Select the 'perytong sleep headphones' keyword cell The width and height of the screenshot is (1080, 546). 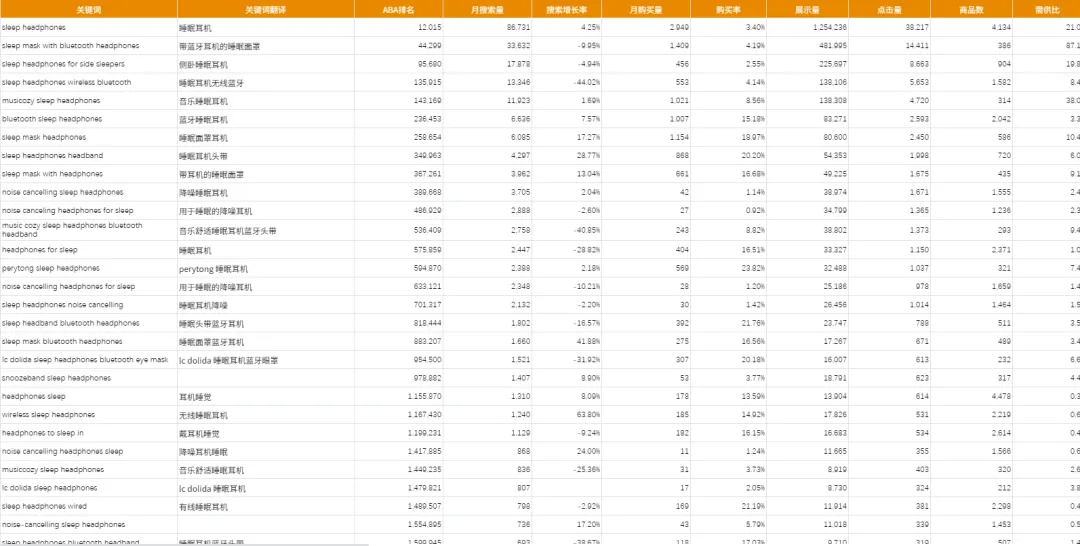51,268
